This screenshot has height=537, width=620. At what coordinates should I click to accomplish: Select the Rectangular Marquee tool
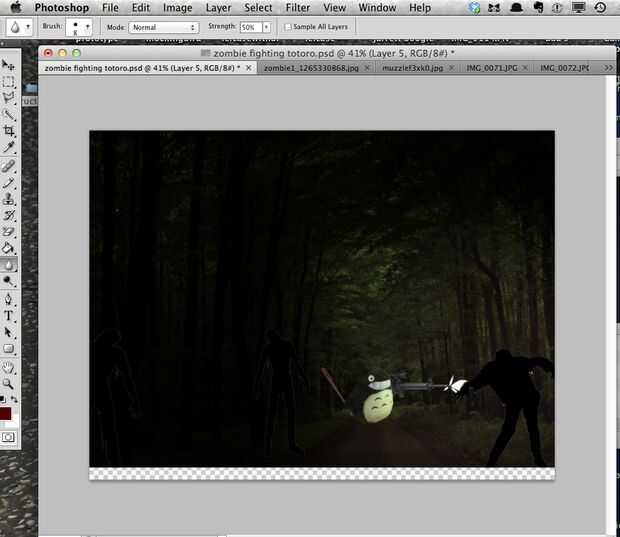8,82
